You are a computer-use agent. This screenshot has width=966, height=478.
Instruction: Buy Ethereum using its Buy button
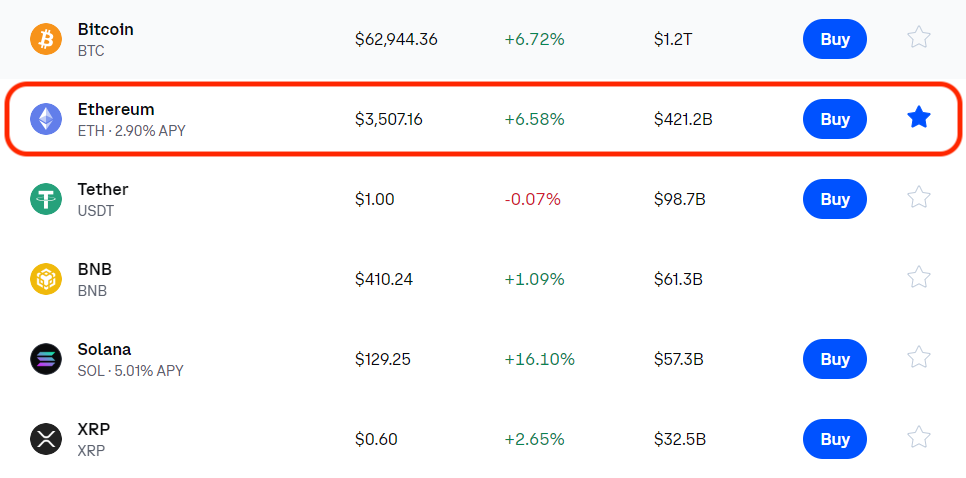[x=834, y=119]
